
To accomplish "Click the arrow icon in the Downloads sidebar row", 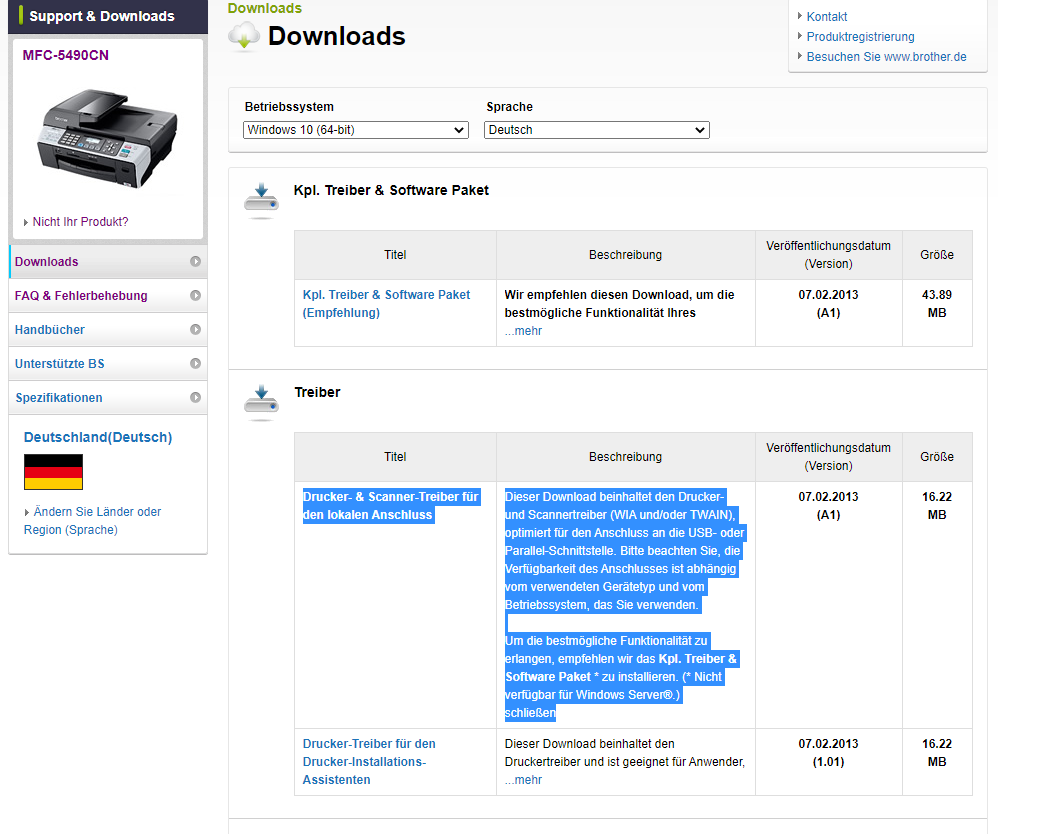I will point(195,262).
